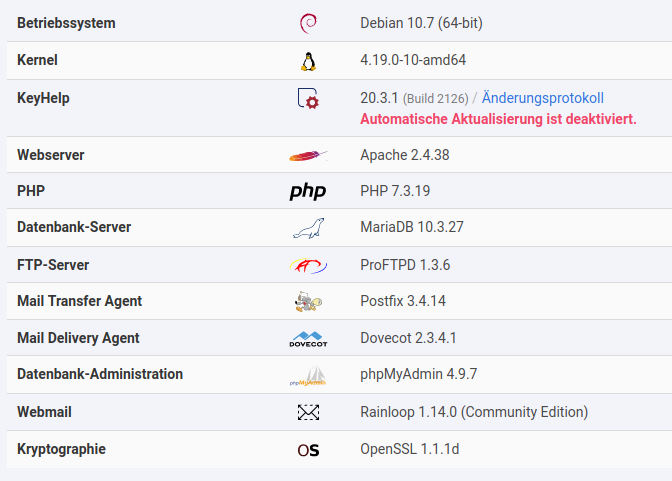Click the Rainloop 1.14.0 version text
Image resolution: width=672 pixels, height=481 pixels.
[474, 412]
